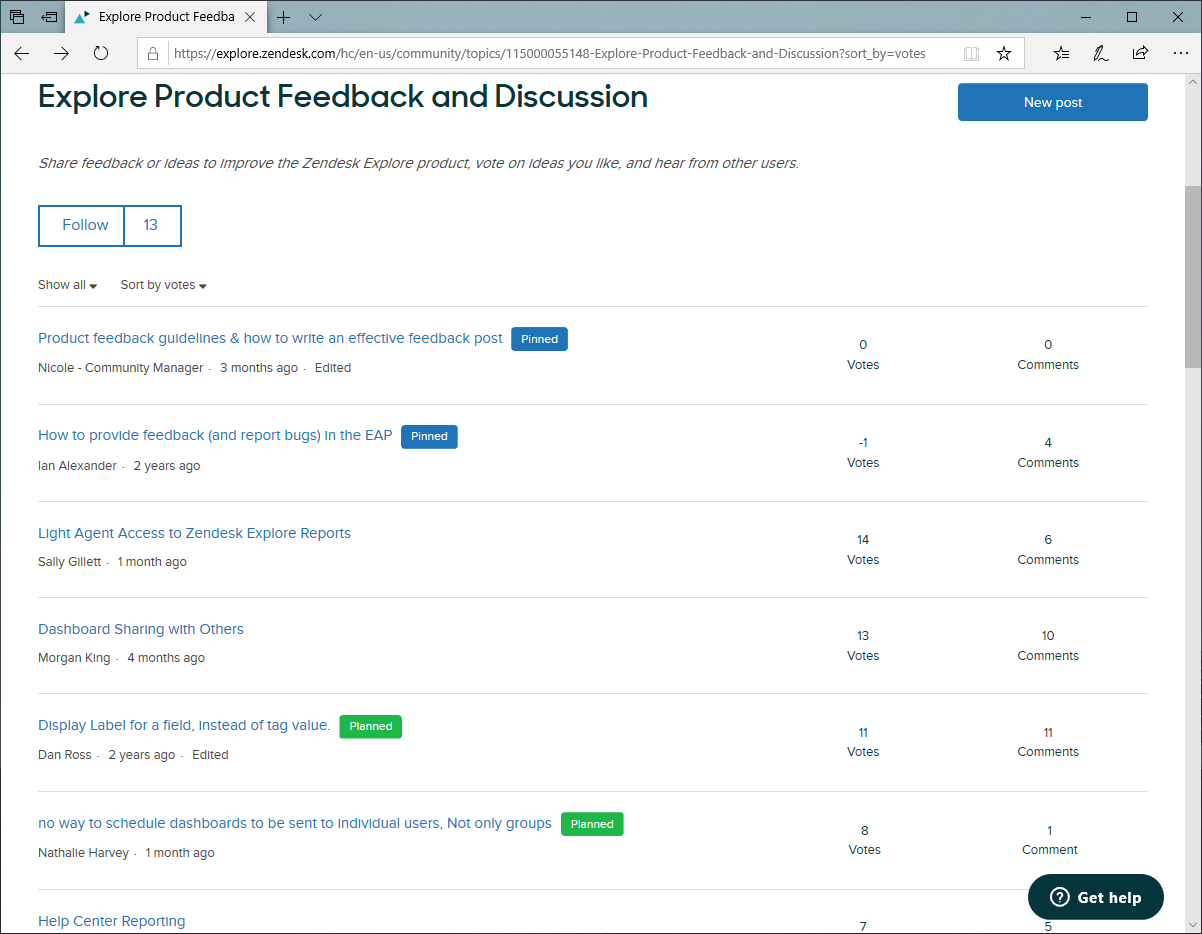This screenshot has width=1202, height=934.
Task: Click the New post button
Action: (1052, 101)
